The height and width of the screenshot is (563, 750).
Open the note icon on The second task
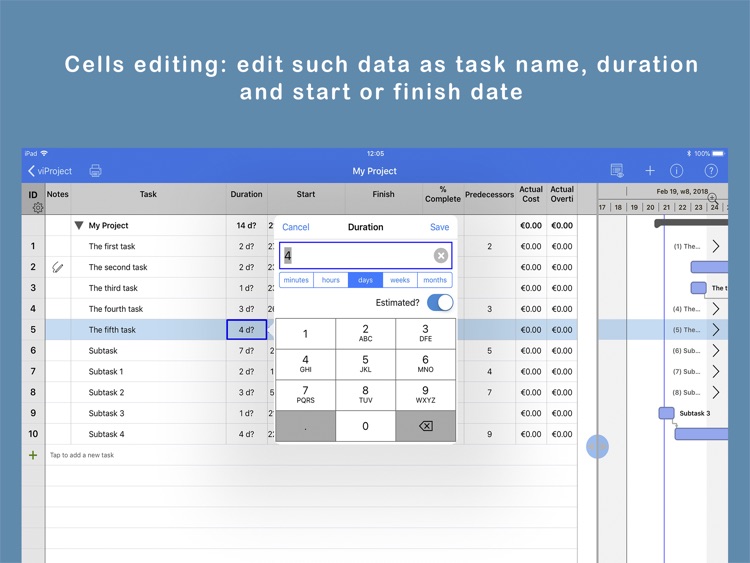(x=57, y=267)
